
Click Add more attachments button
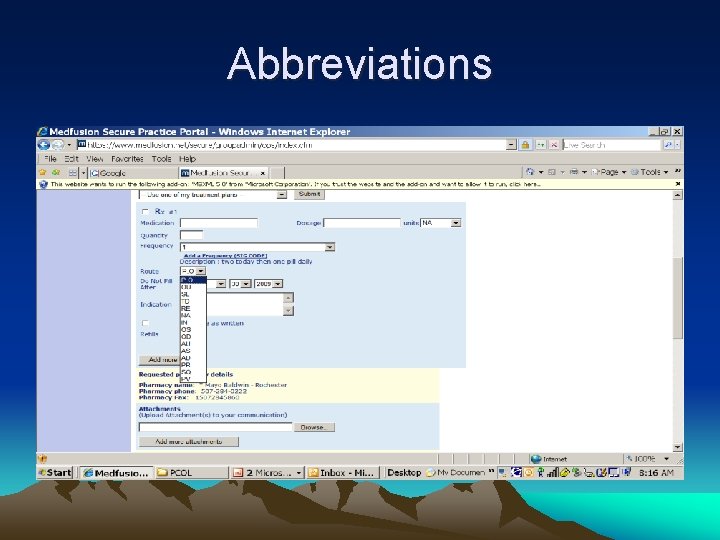tap(189, 442)
